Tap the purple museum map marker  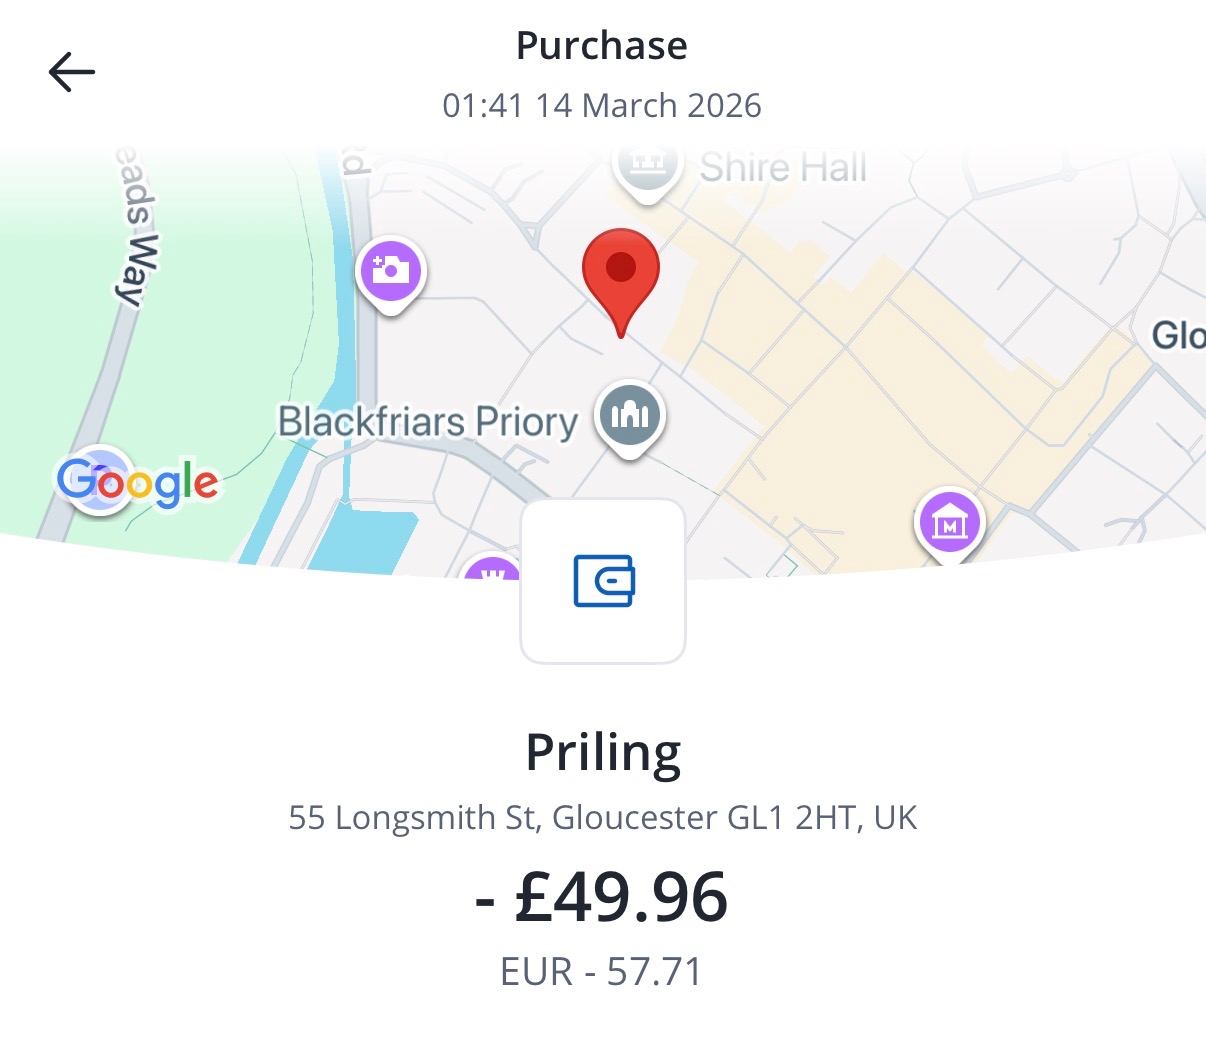[950, 522]
